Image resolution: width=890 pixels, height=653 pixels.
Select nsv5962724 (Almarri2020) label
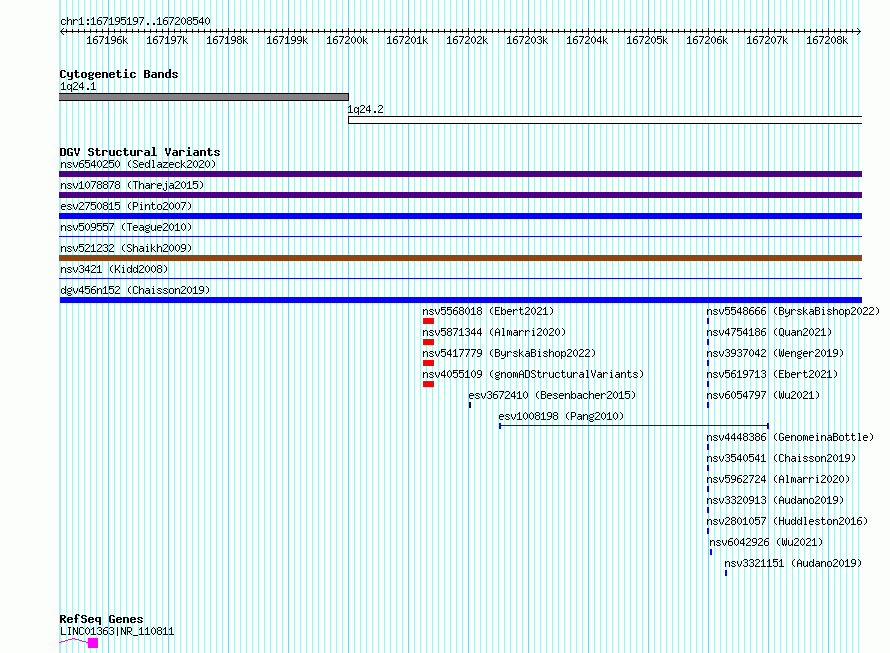coord(778,479)
